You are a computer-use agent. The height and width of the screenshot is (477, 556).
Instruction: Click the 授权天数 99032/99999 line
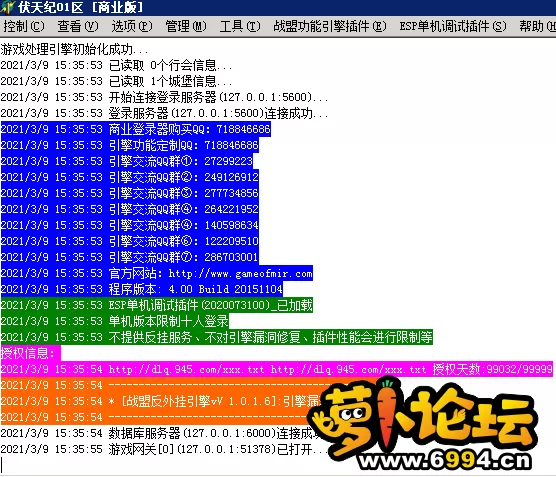coord(277,369)
